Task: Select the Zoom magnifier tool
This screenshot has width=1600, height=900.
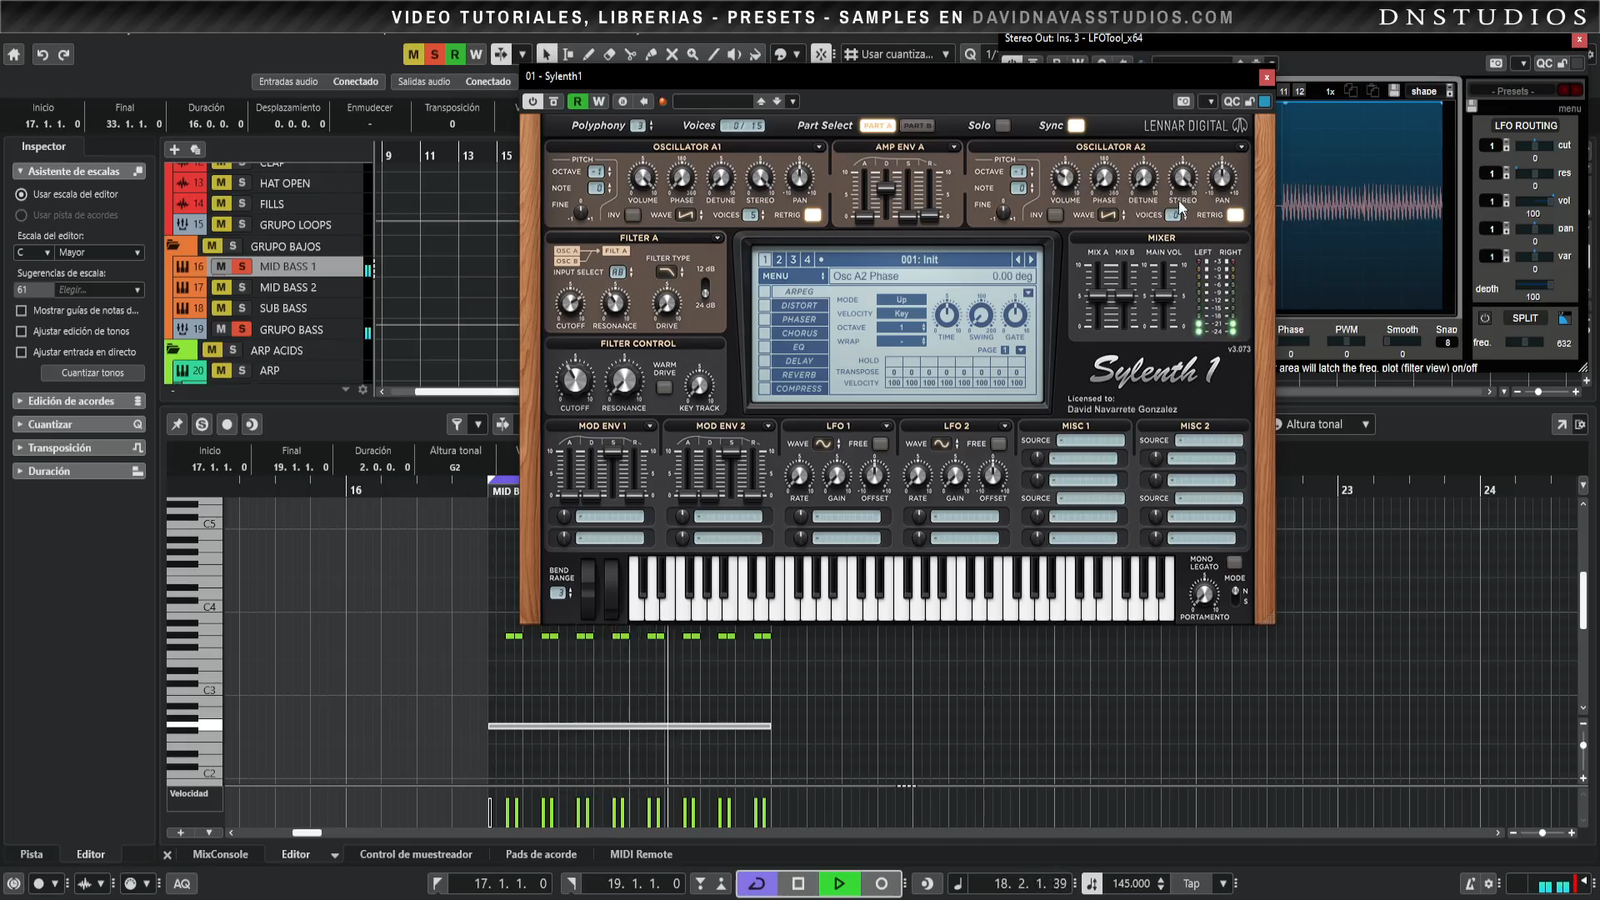Action: (692, 54)
